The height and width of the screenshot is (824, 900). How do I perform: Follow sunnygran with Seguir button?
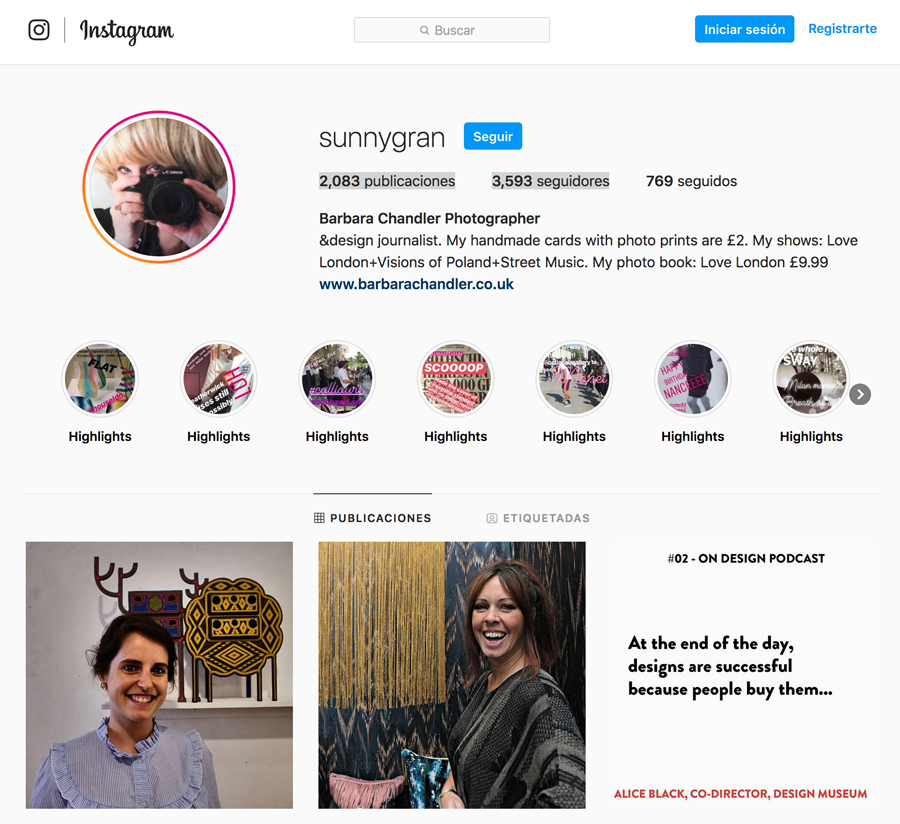pyautogui.click(x=492, y=136)
